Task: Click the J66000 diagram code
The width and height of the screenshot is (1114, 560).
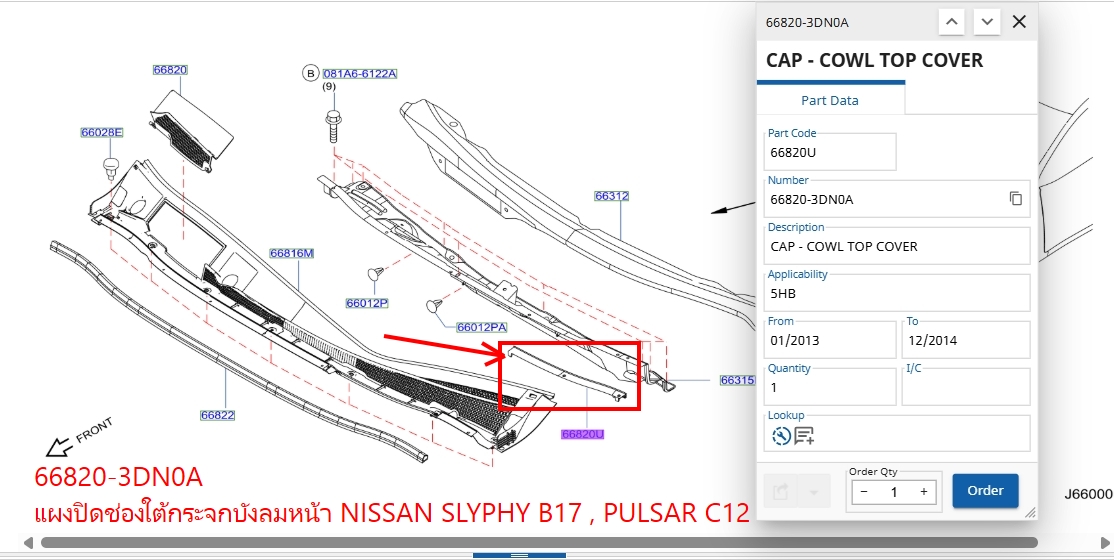Action: [x=1088, y=494]
